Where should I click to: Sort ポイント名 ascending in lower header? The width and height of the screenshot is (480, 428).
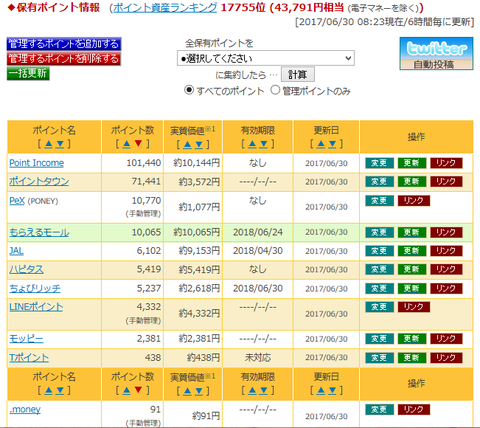tap(49, 390)
